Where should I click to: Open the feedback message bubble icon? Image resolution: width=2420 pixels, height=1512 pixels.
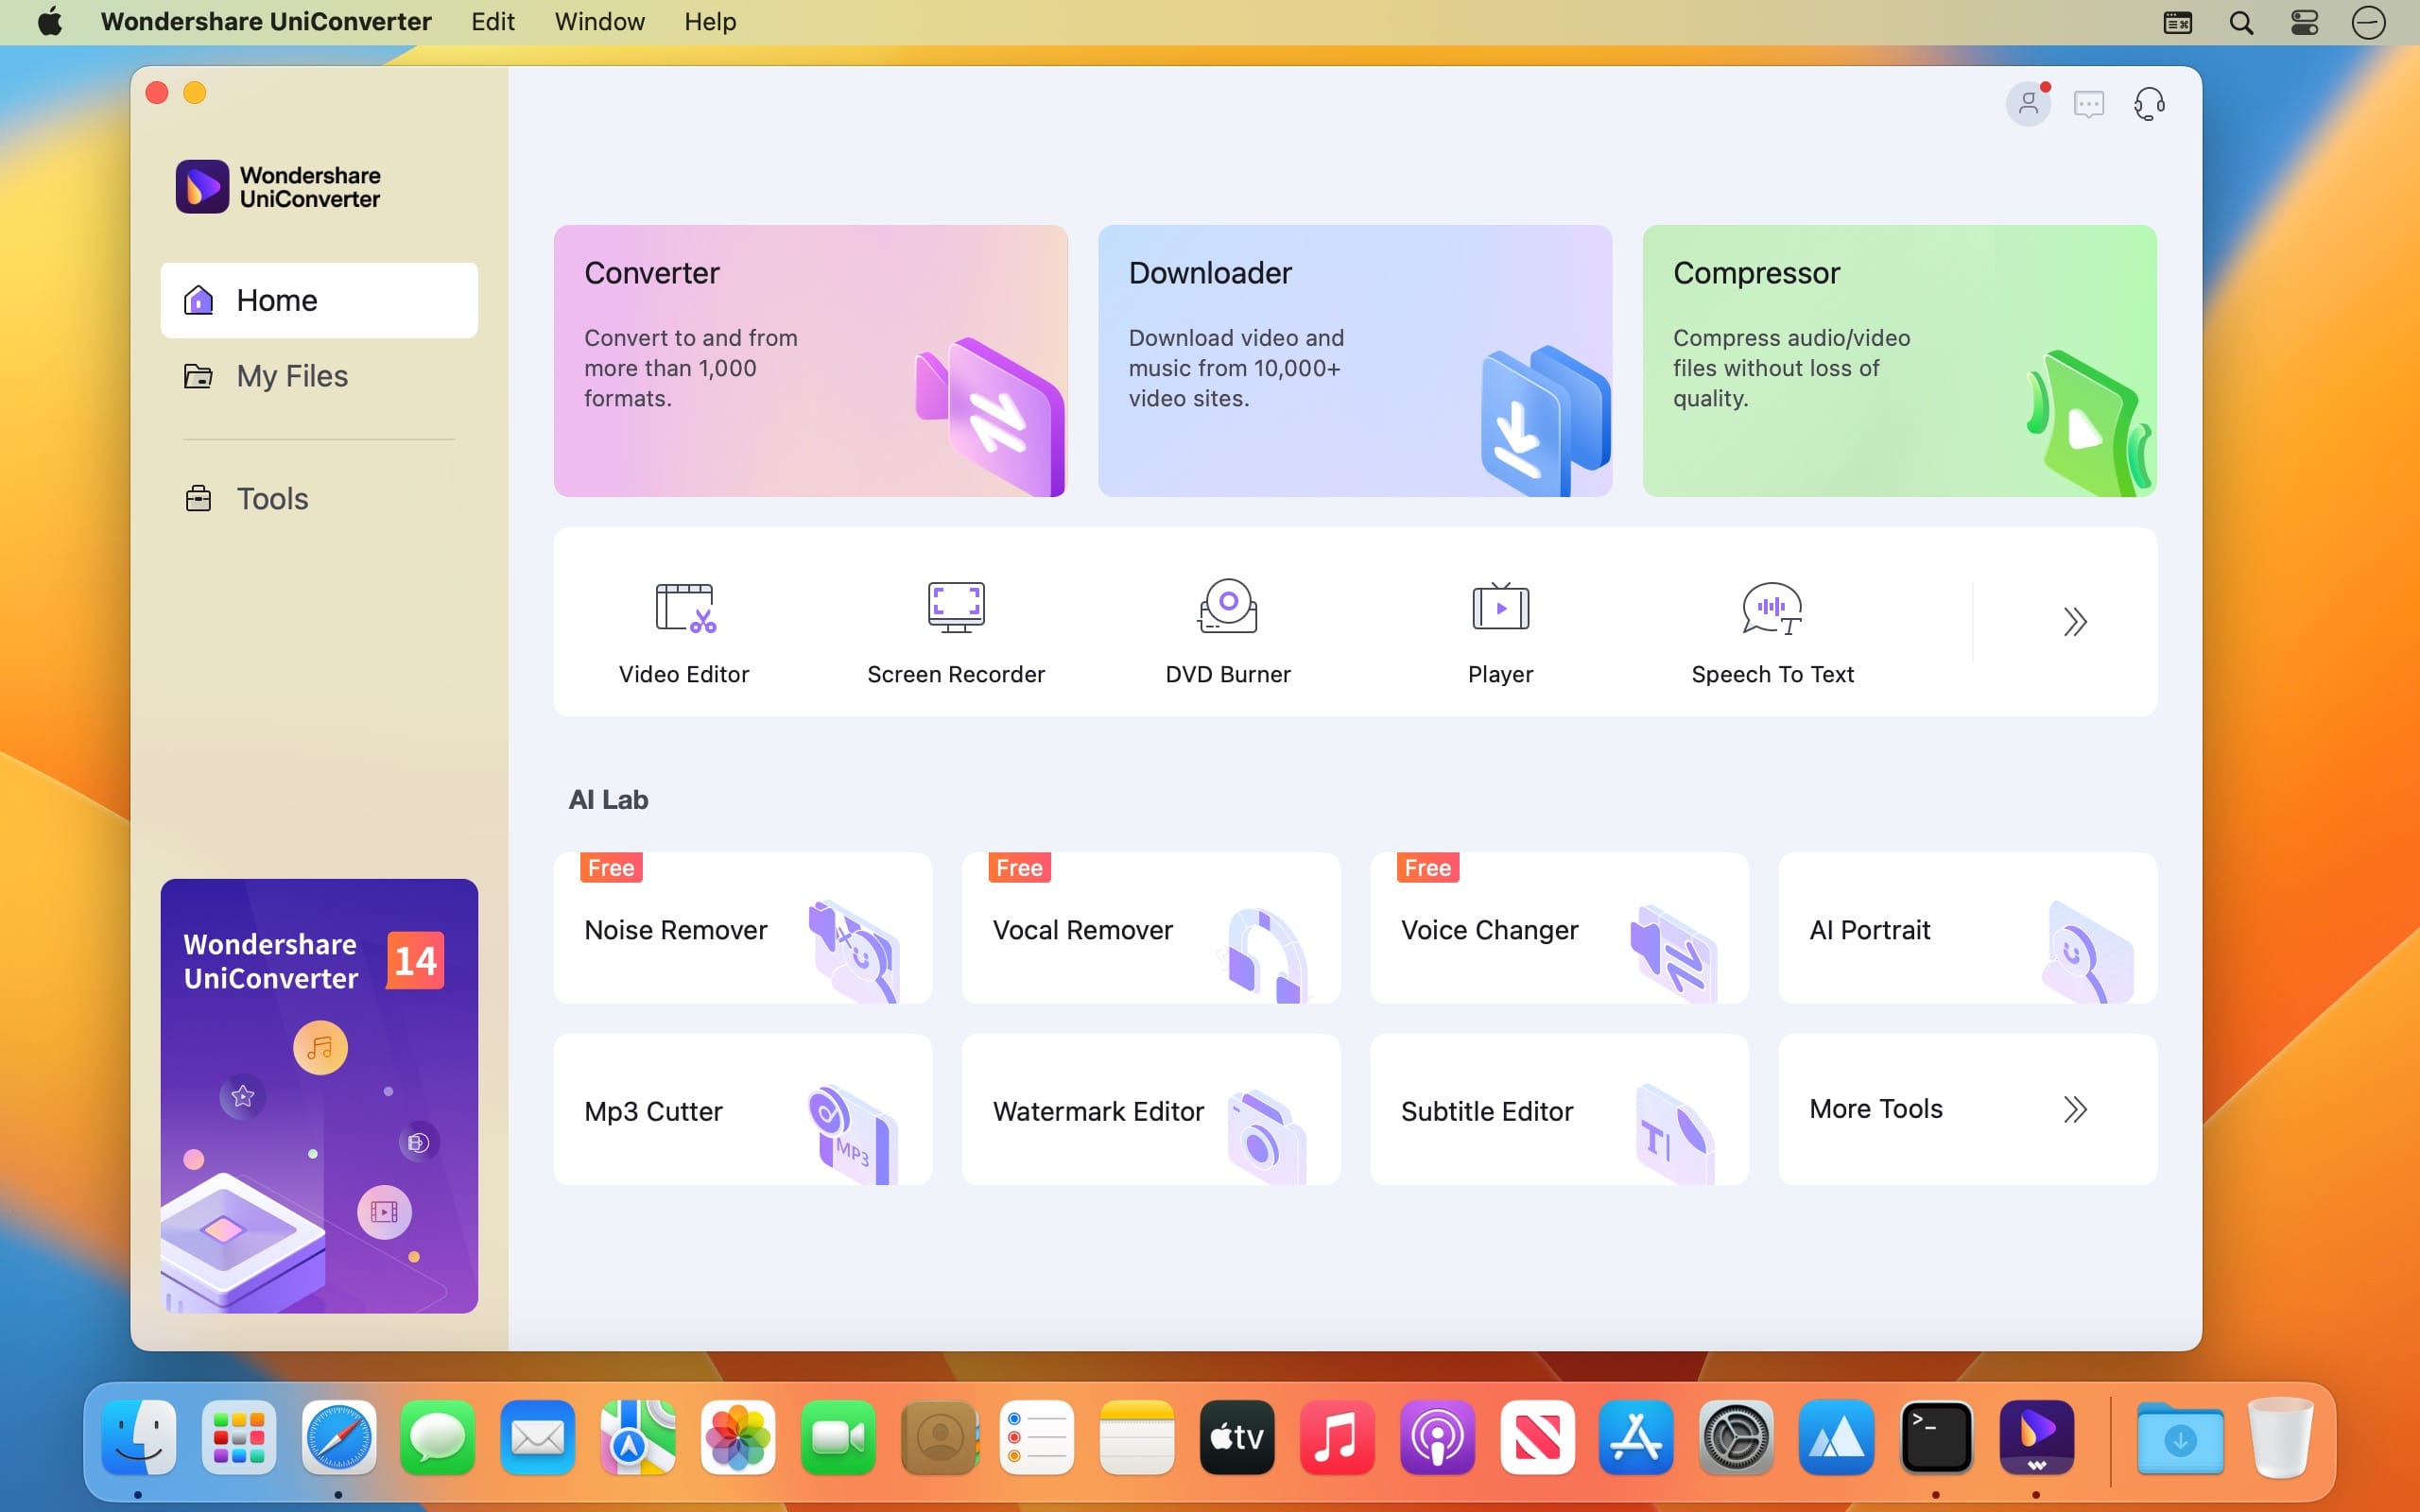[x=2089, y=104]
